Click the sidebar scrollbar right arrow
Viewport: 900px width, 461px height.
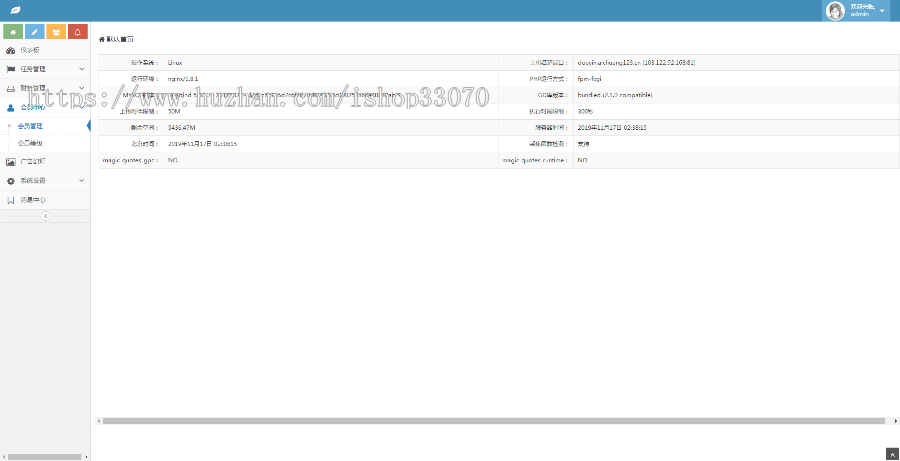pyautogui.click(x=87, y=458)
